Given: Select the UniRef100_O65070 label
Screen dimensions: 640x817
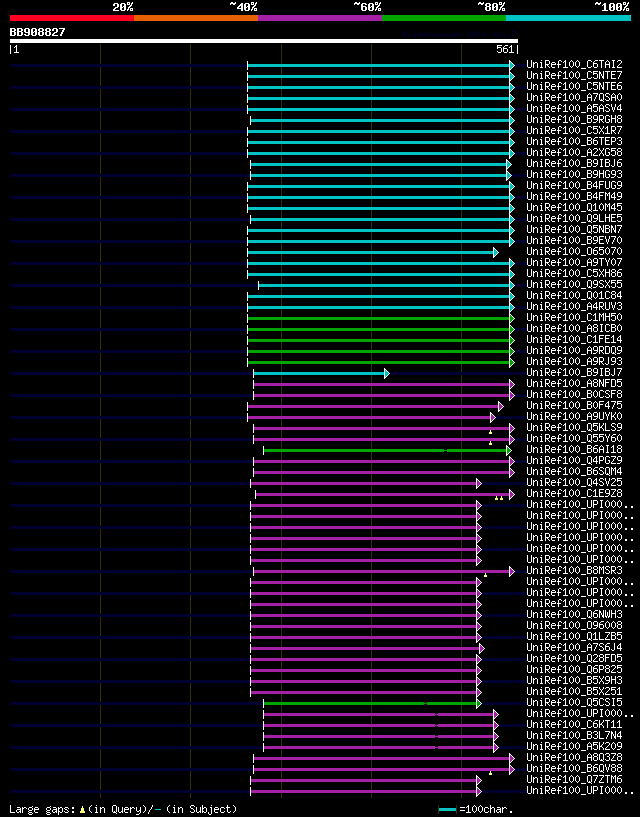Looking at the screenshot, I should pos(574,251).
